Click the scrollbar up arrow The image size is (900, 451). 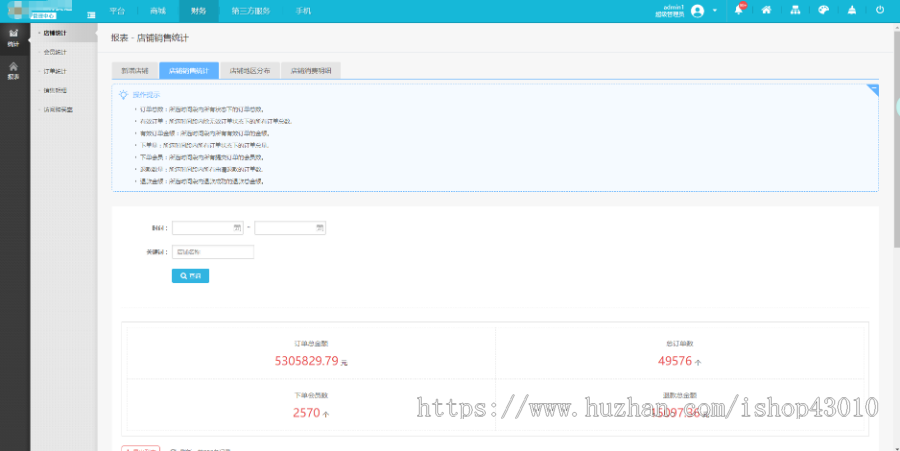[x=897, y=26]
